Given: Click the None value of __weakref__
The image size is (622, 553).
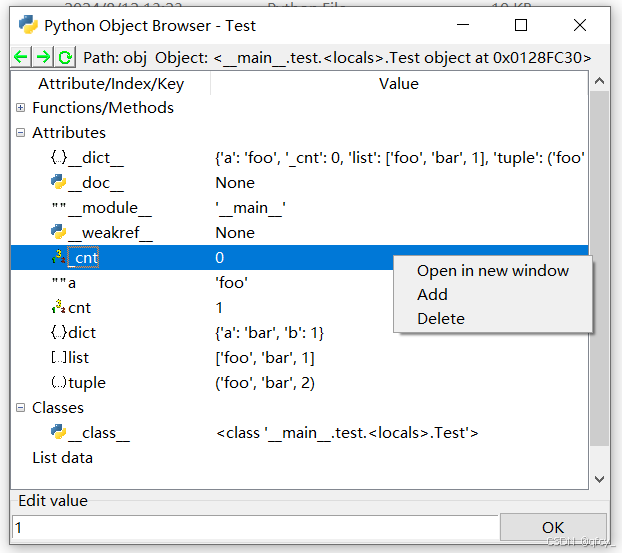Looking at the screenshot, I should point(235,233).
